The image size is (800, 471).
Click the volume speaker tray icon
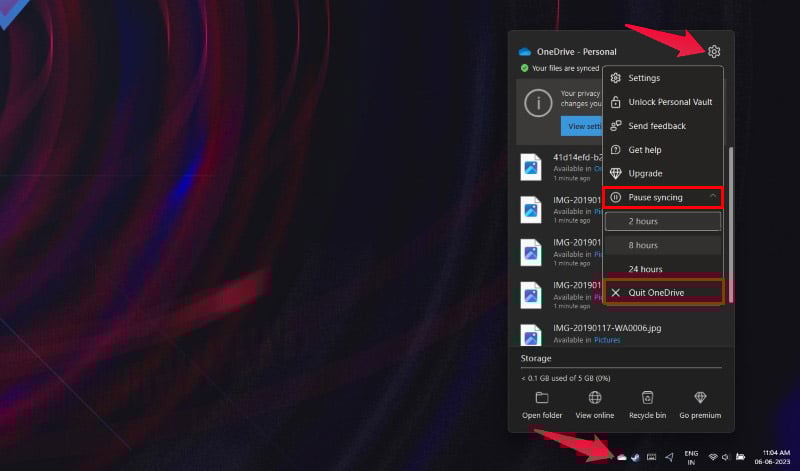tap(725, 457)
